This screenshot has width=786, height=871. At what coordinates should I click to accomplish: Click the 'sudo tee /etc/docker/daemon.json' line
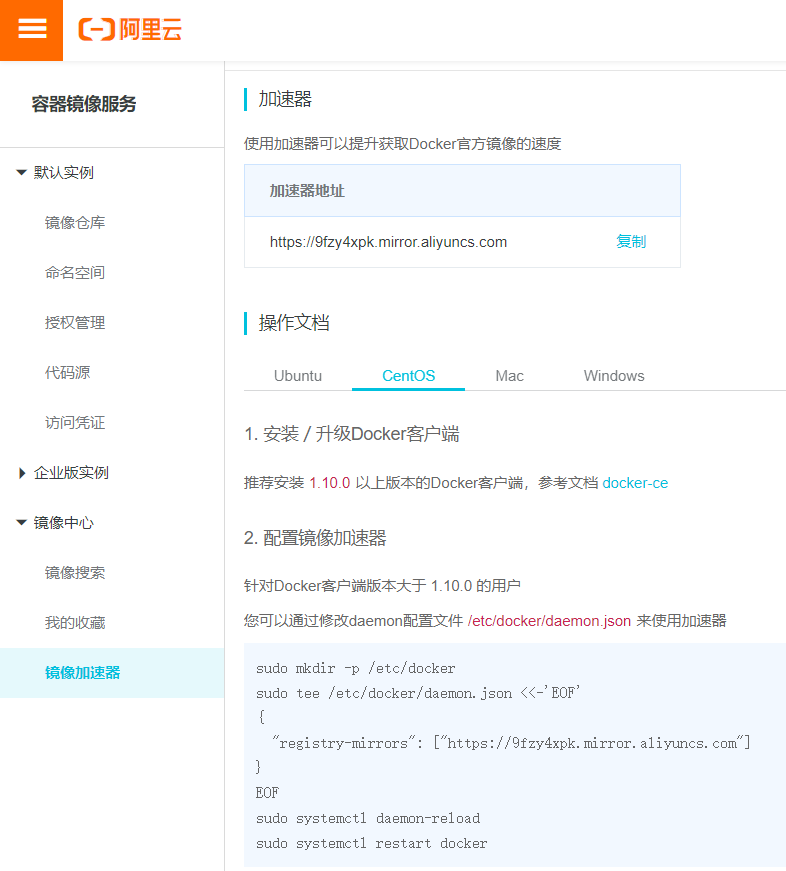pyautogui.click(x=418, y=693)
